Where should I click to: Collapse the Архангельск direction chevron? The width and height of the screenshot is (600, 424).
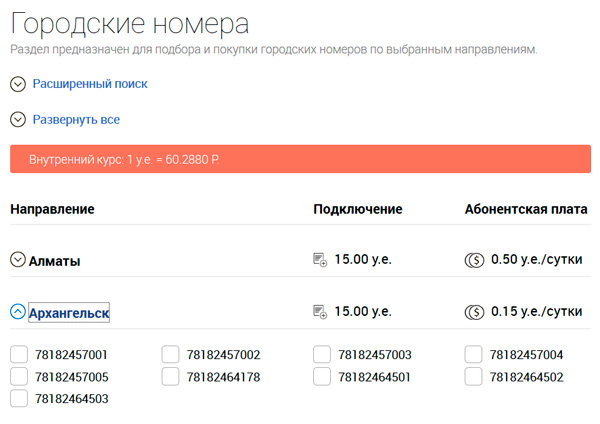(17, 312)
